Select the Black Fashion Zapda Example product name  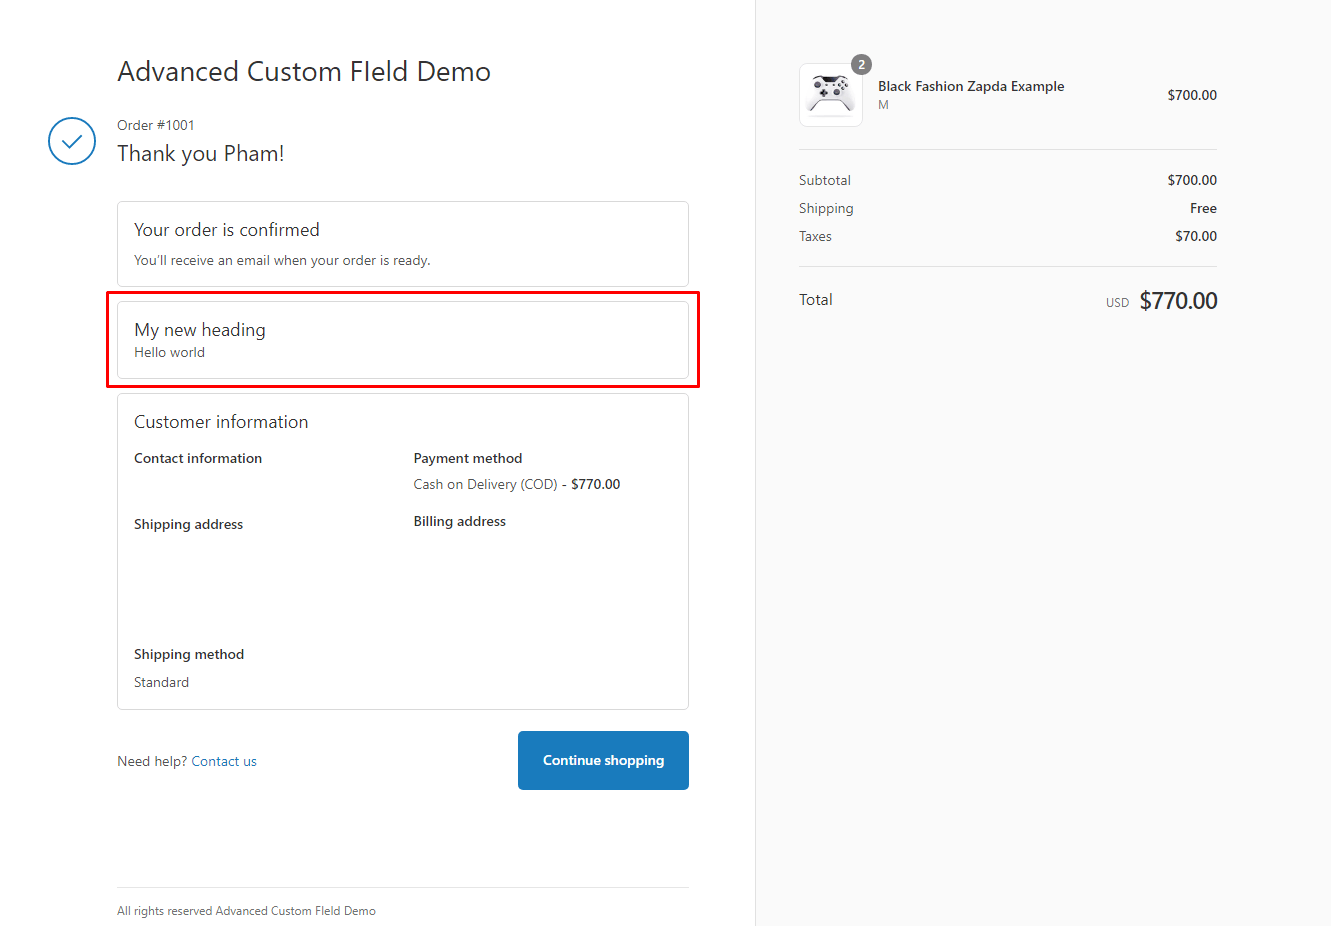tap(971, 86)
